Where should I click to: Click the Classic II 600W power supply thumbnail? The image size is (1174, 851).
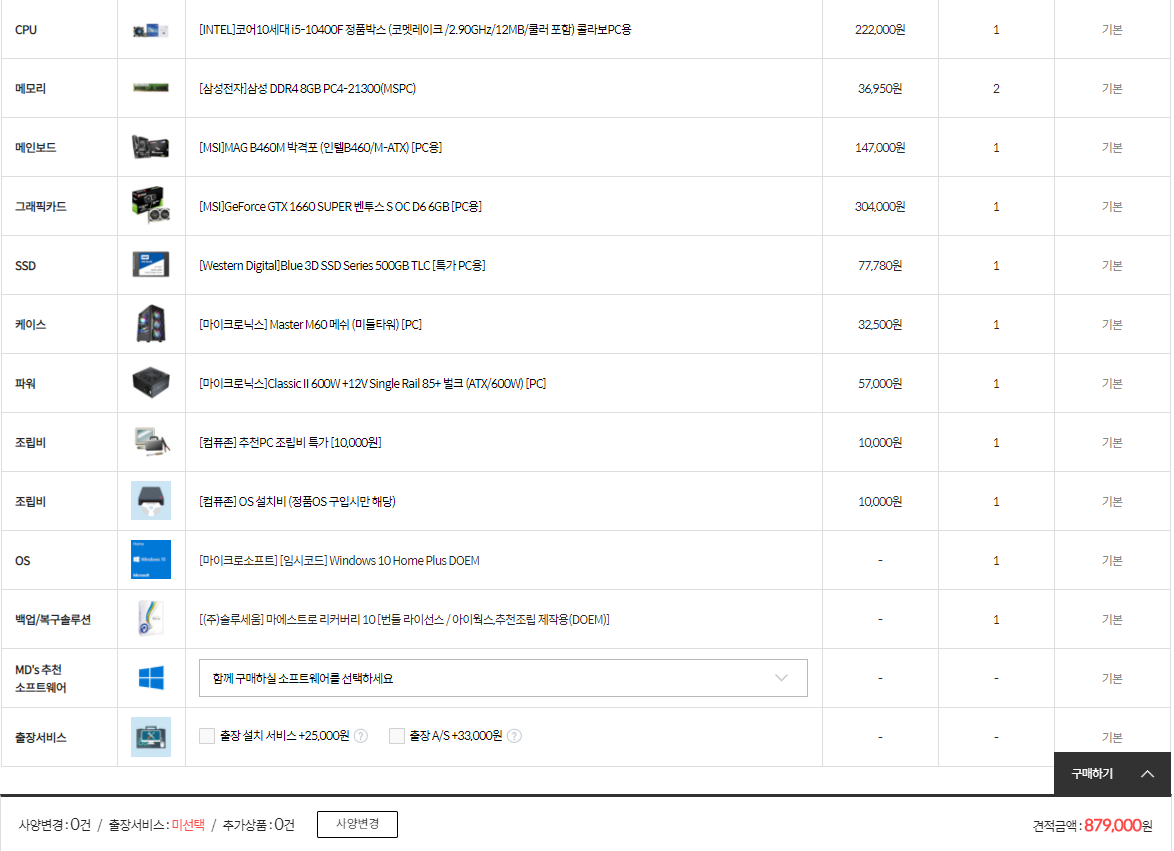click(x=150, y=382)
